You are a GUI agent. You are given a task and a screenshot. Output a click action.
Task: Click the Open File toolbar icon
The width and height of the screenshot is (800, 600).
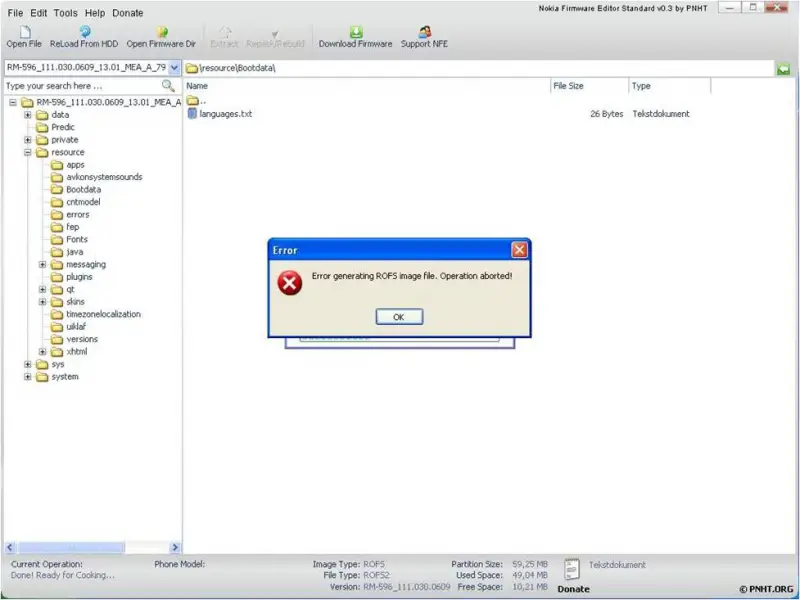point(24,32)
